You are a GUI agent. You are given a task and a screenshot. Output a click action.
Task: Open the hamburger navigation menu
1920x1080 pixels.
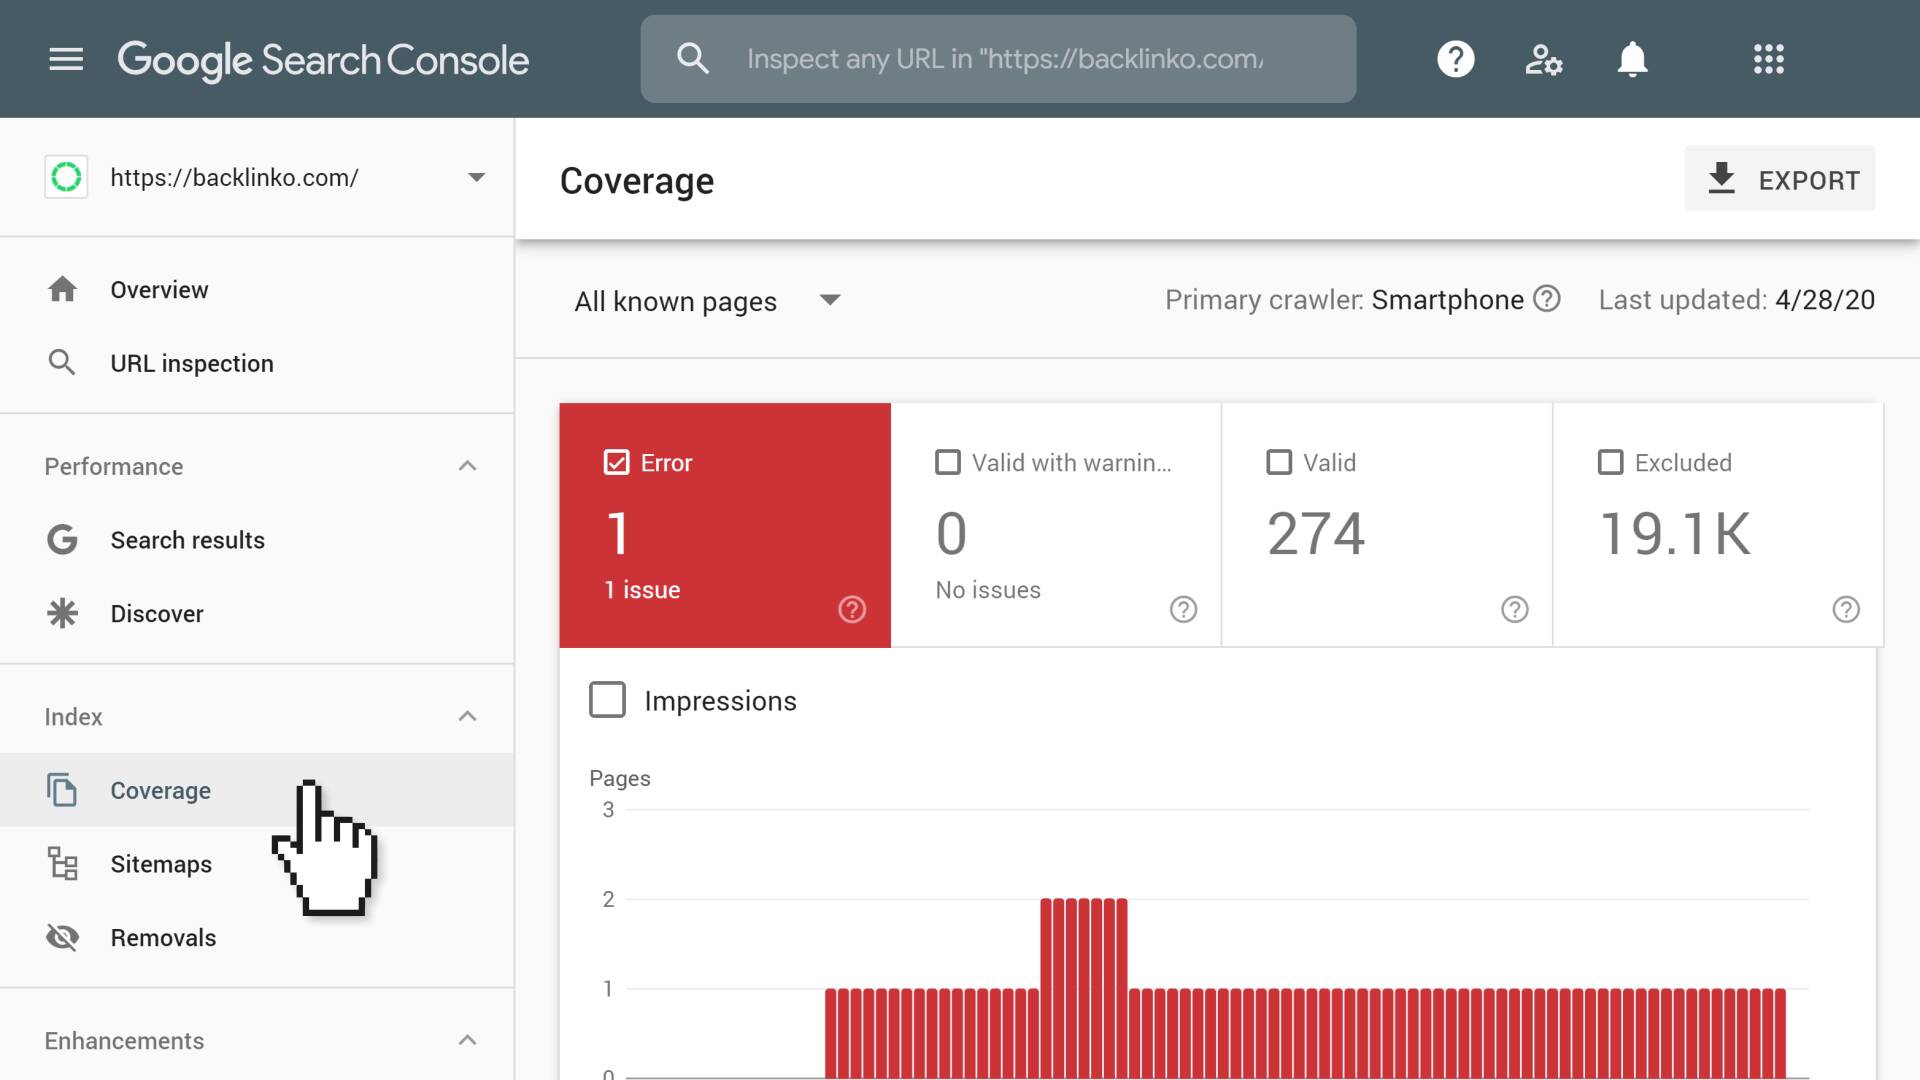click(66, 59)
